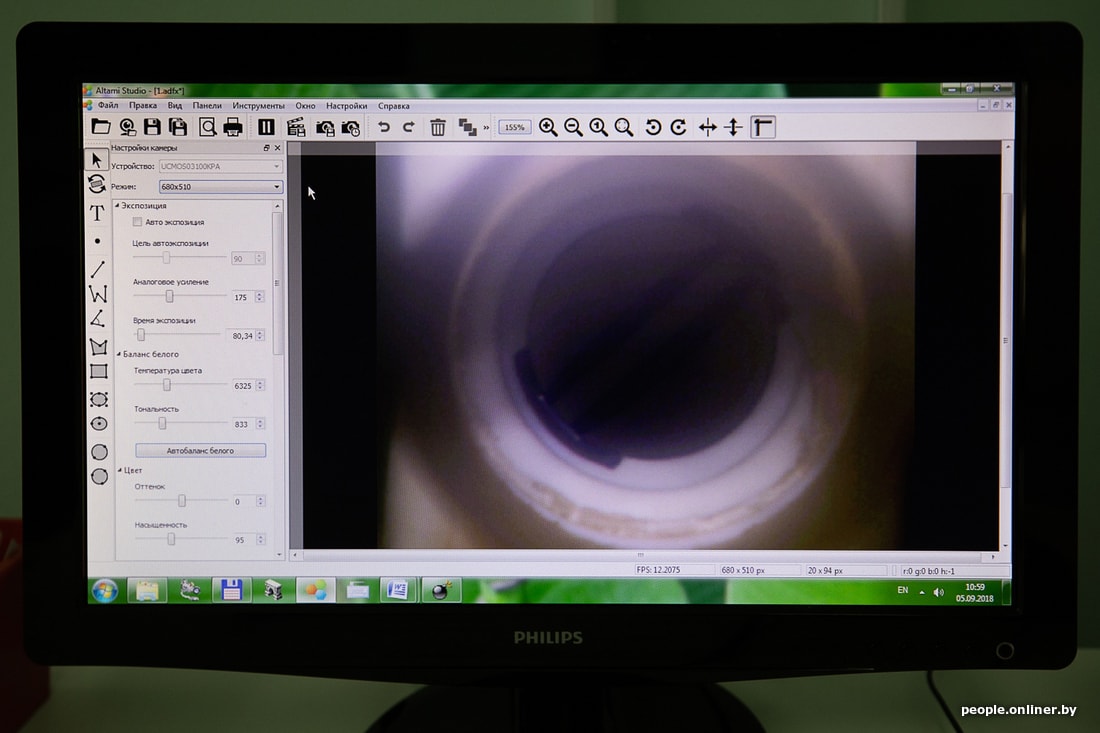Click the 155% zoom level field
The height and width of the screenshot is (733, 1100).
pos(514,128)
